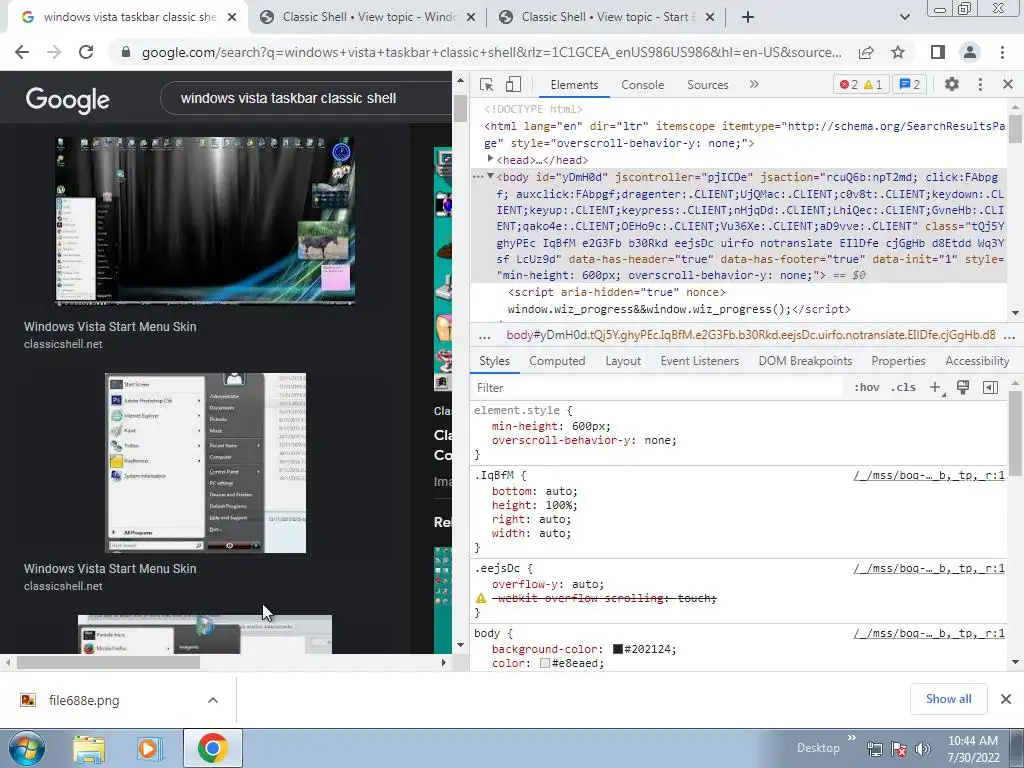This screenshot has width=1024, height=768.
Task: Expand the head element node
Action: point(490,159)
